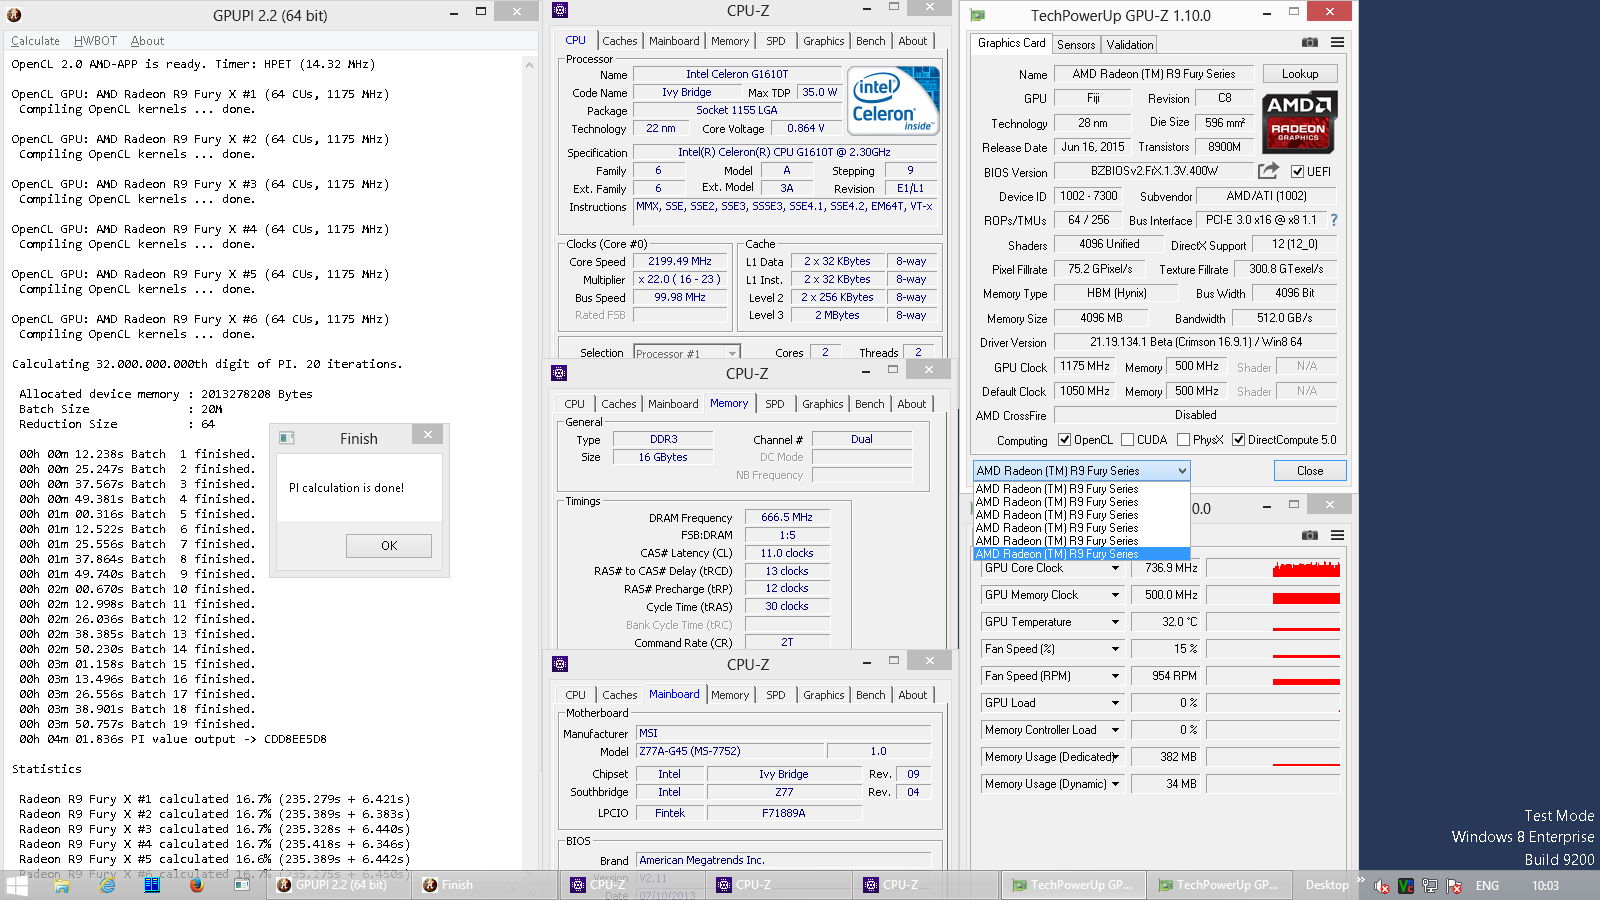
Task: Click the network tray icon
Action: [1430, 886]
